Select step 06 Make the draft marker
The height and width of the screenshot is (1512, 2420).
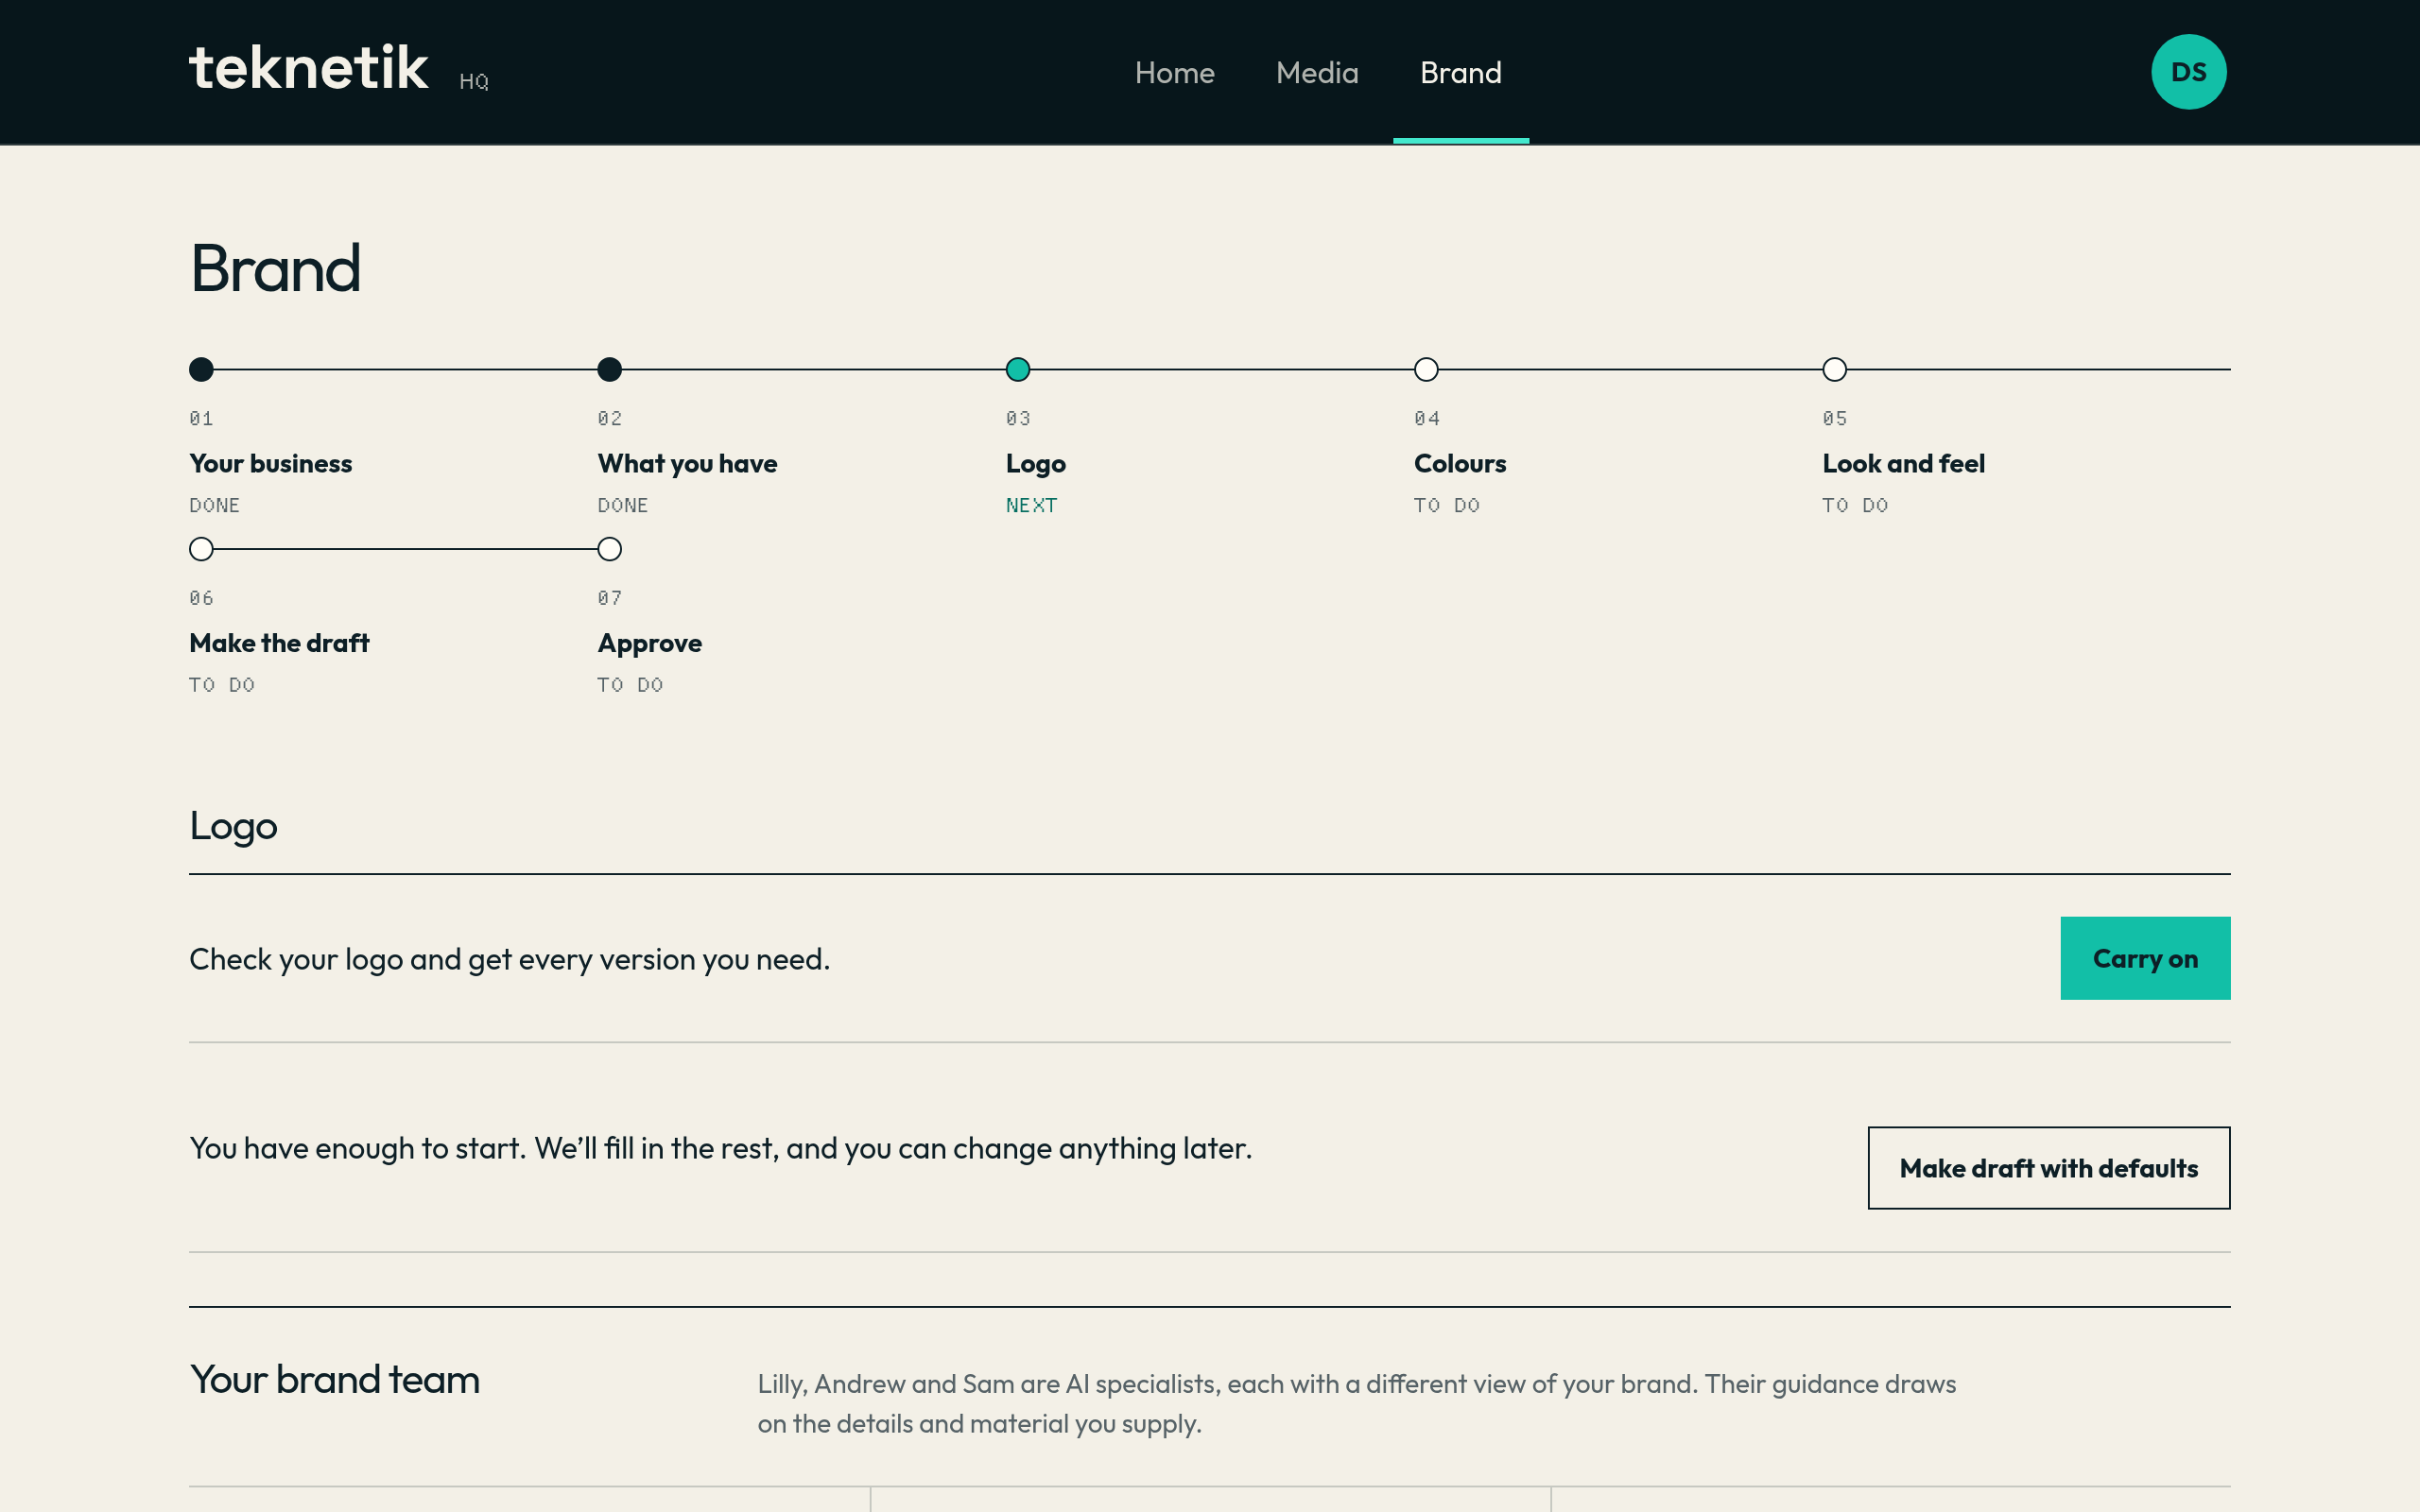pos(201,549)
